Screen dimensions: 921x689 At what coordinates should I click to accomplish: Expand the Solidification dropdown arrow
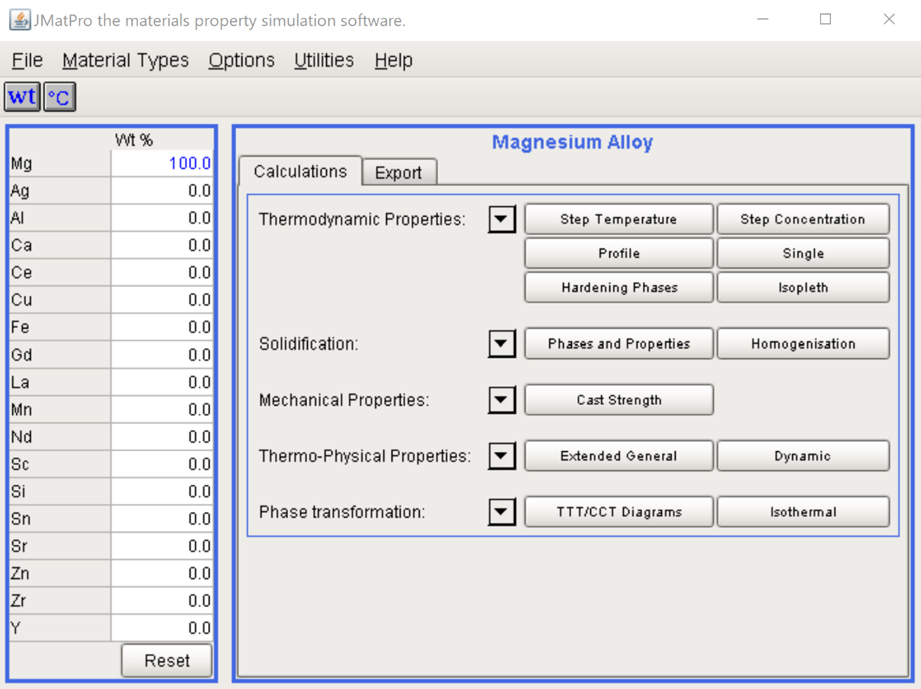coord(502,344)
